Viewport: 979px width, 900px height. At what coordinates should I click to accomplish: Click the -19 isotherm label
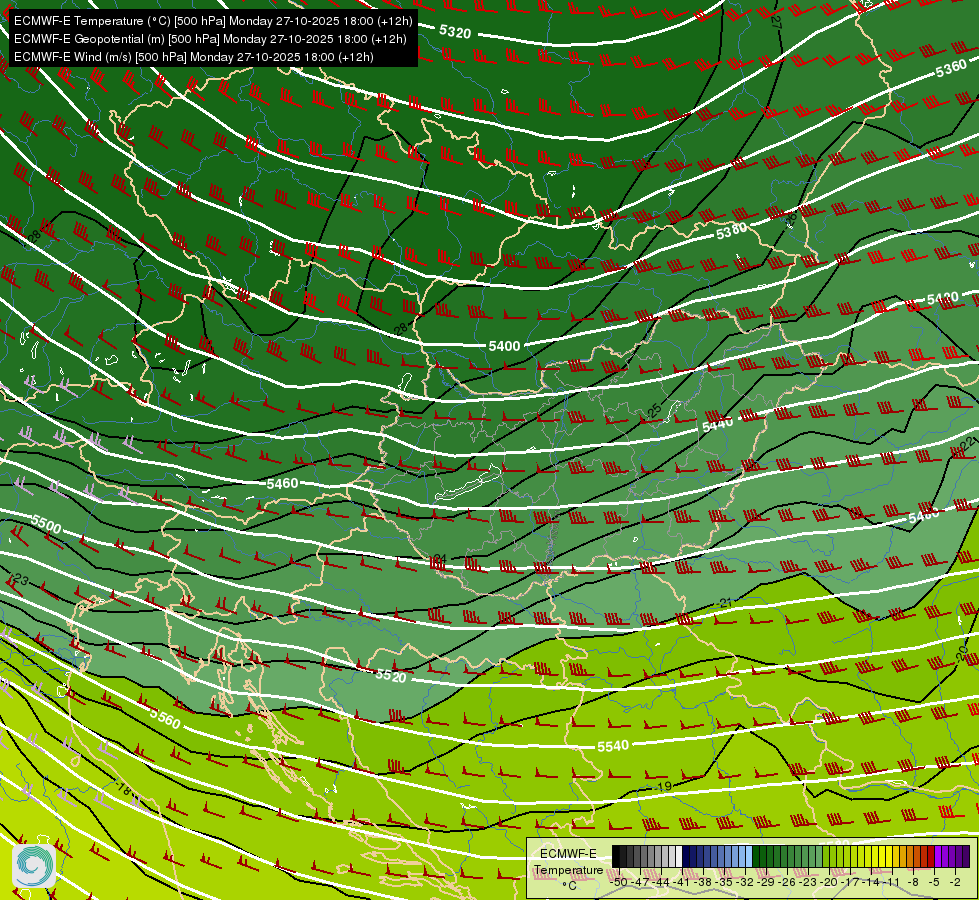662,786
